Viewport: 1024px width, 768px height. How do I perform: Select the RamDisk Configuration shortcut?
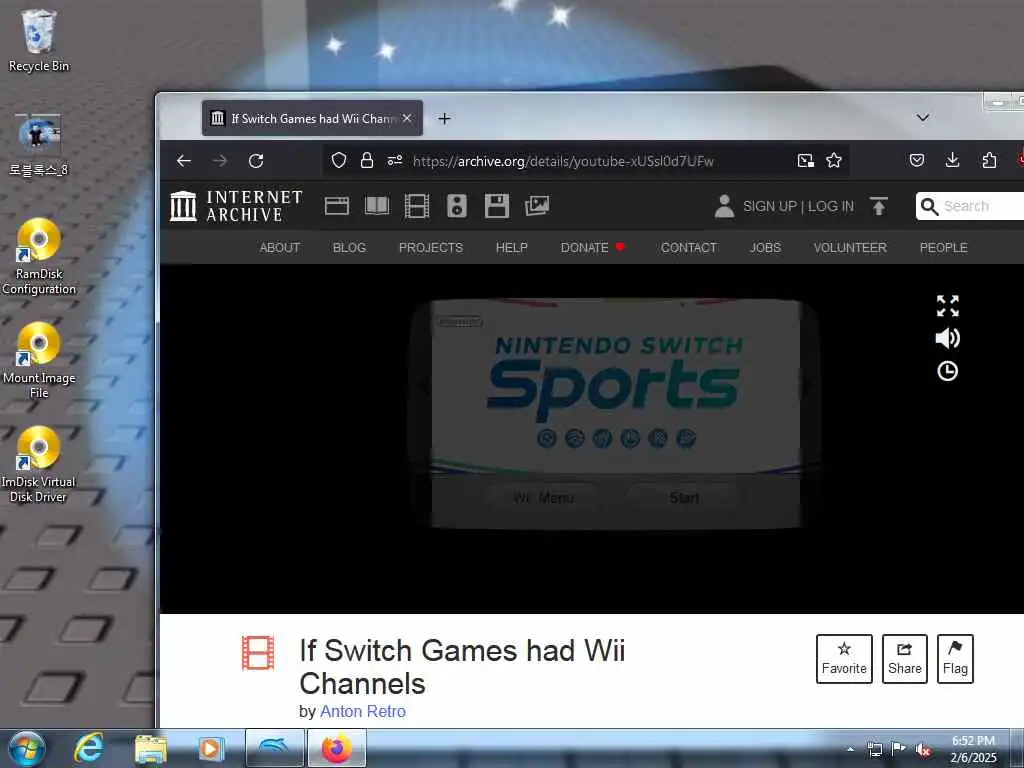click(x=39, y=257)
